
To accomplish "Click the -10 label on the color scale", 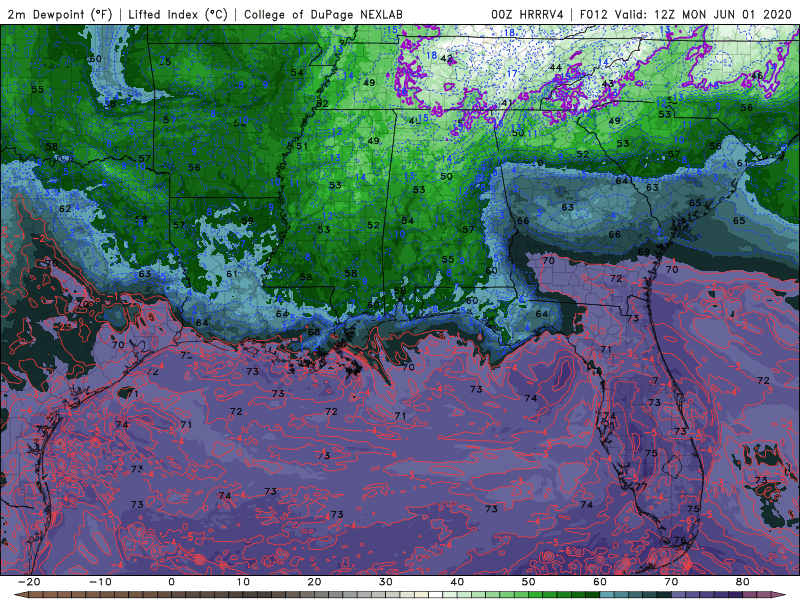I will pos(100,582).
